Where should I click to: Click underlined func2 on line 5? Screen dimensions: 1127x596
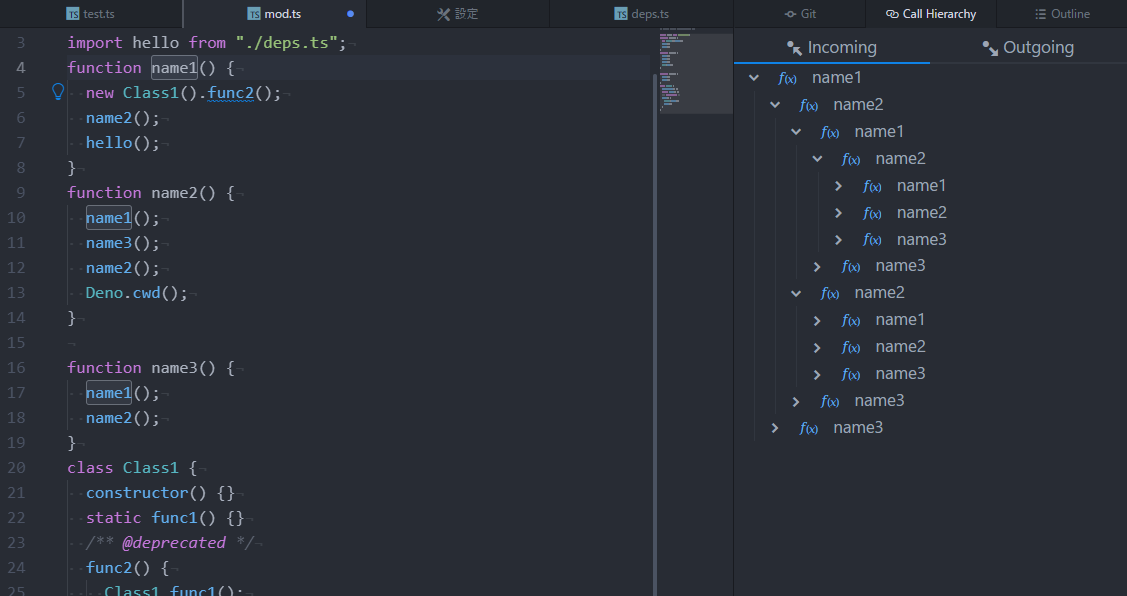tap(230, 93)
